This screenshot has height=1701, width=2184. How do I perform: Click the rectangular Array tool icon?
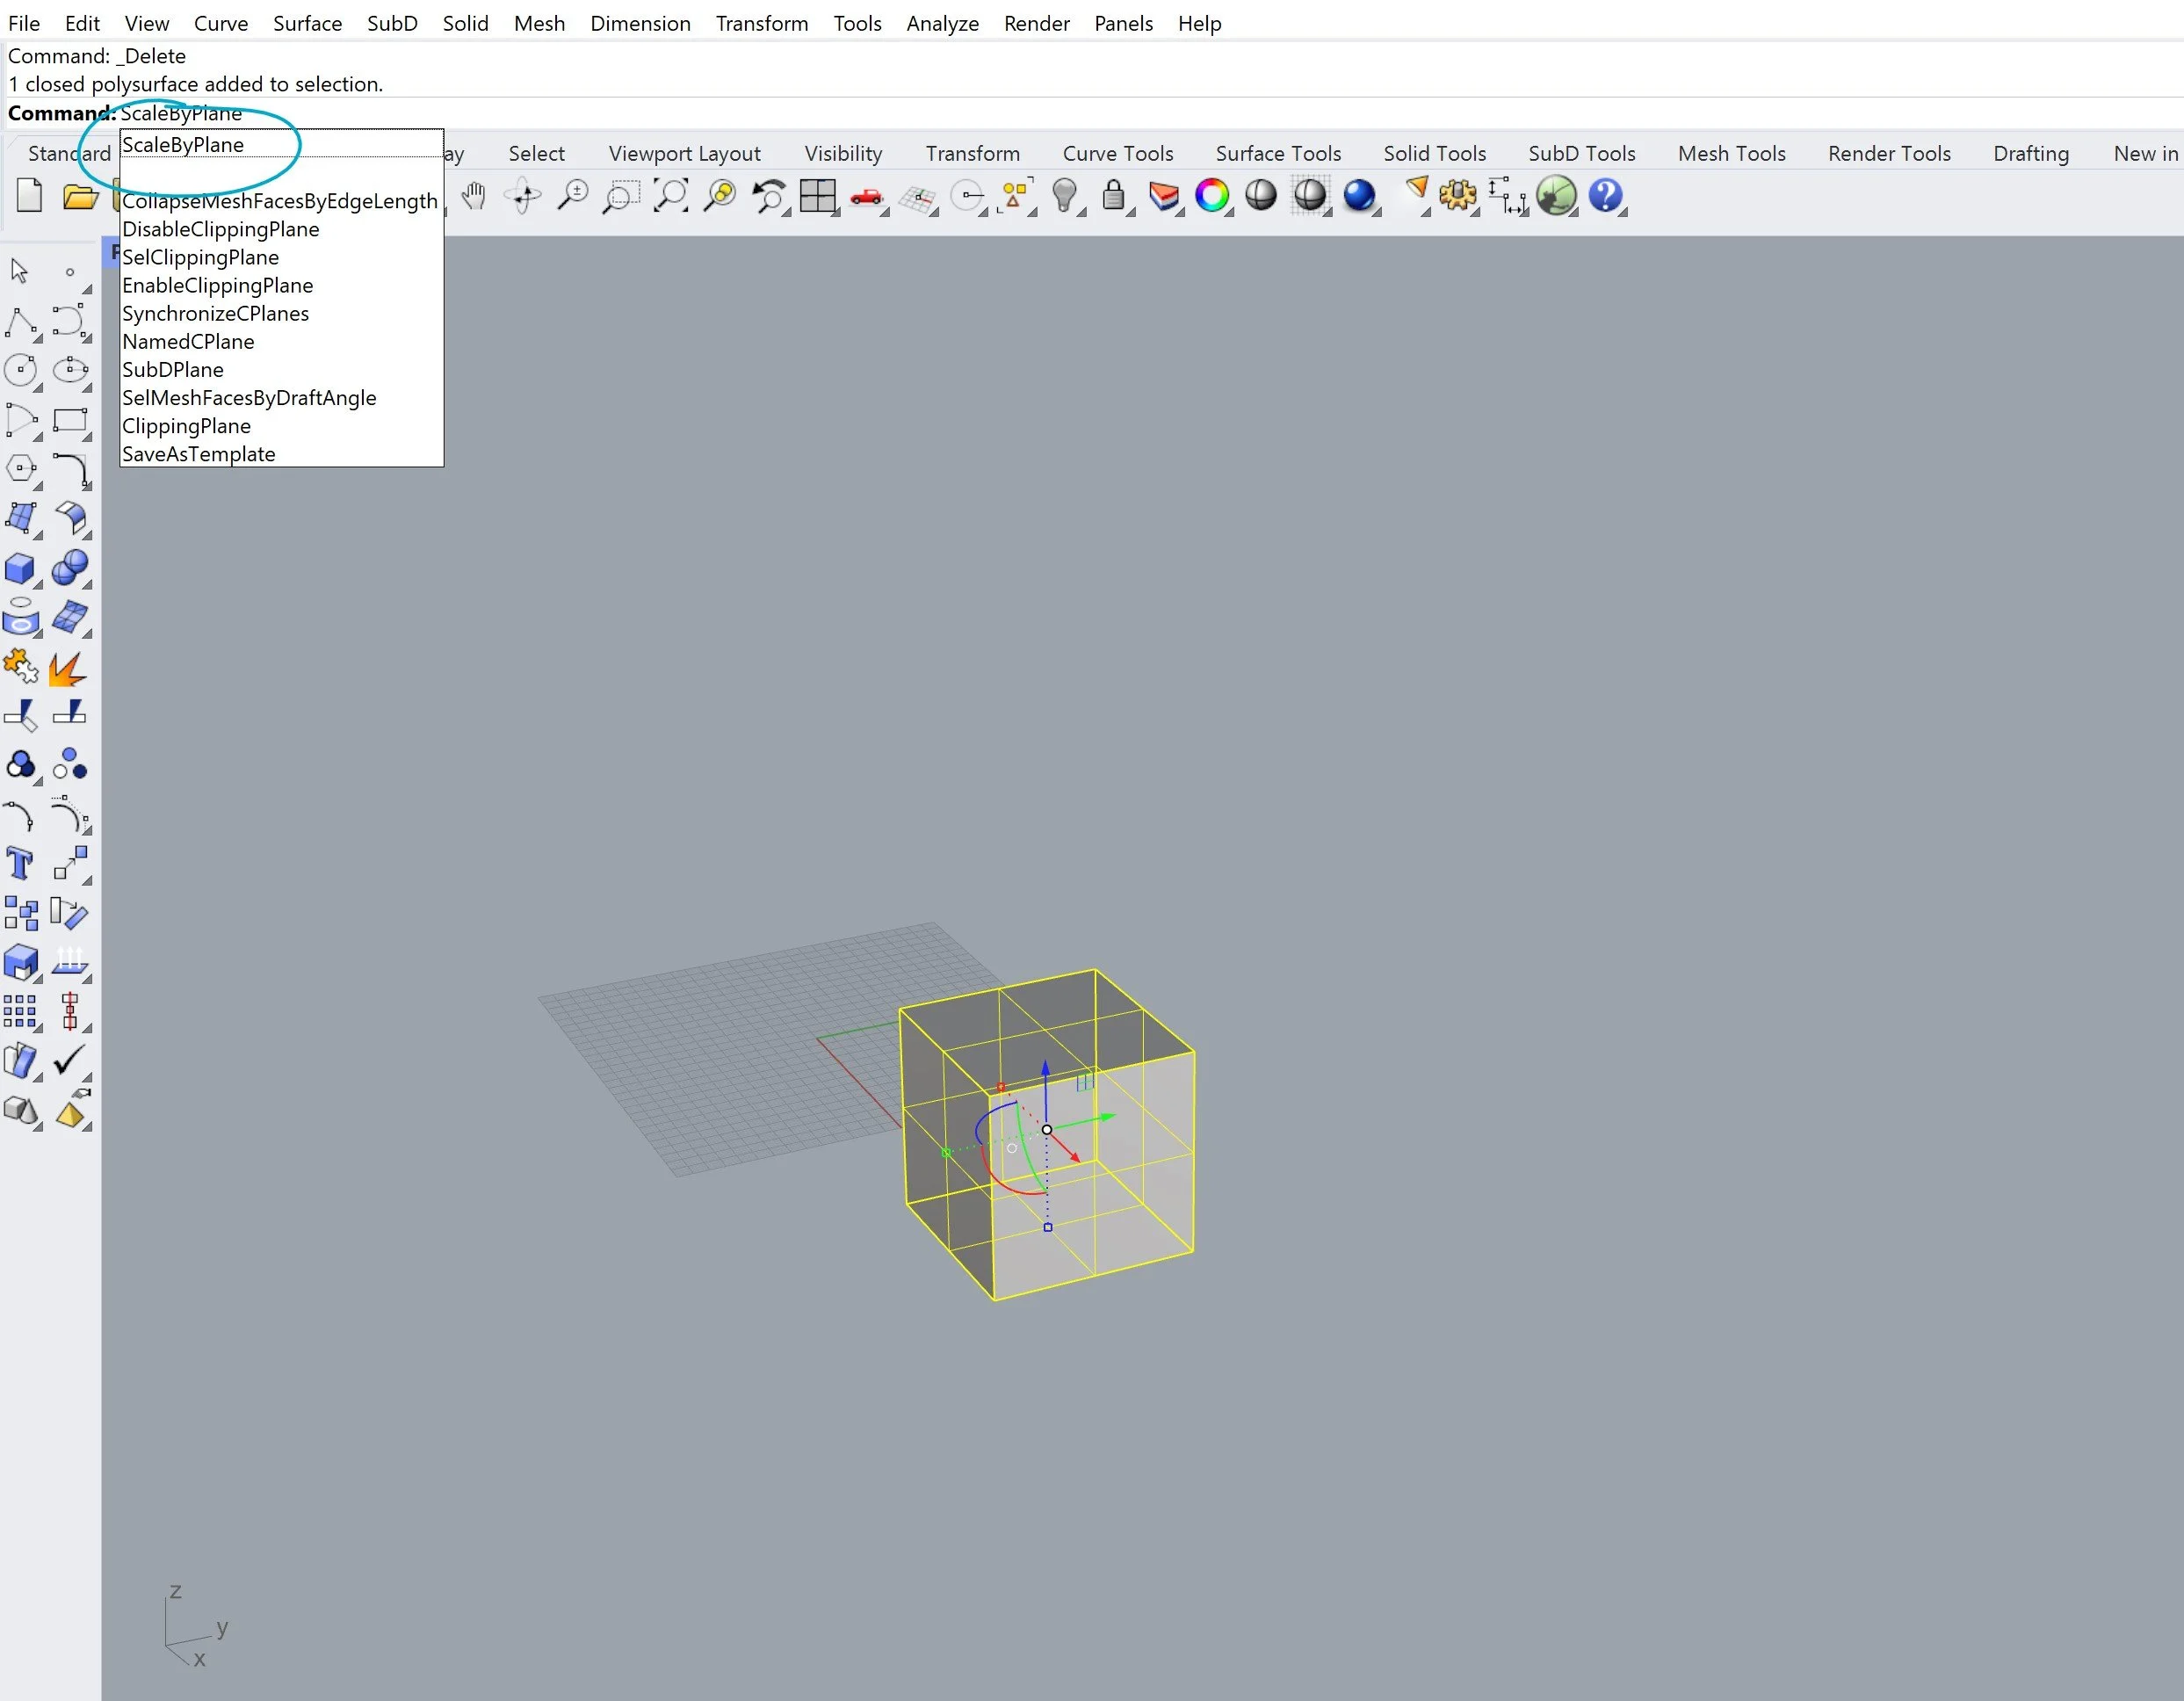point(20,1011)
